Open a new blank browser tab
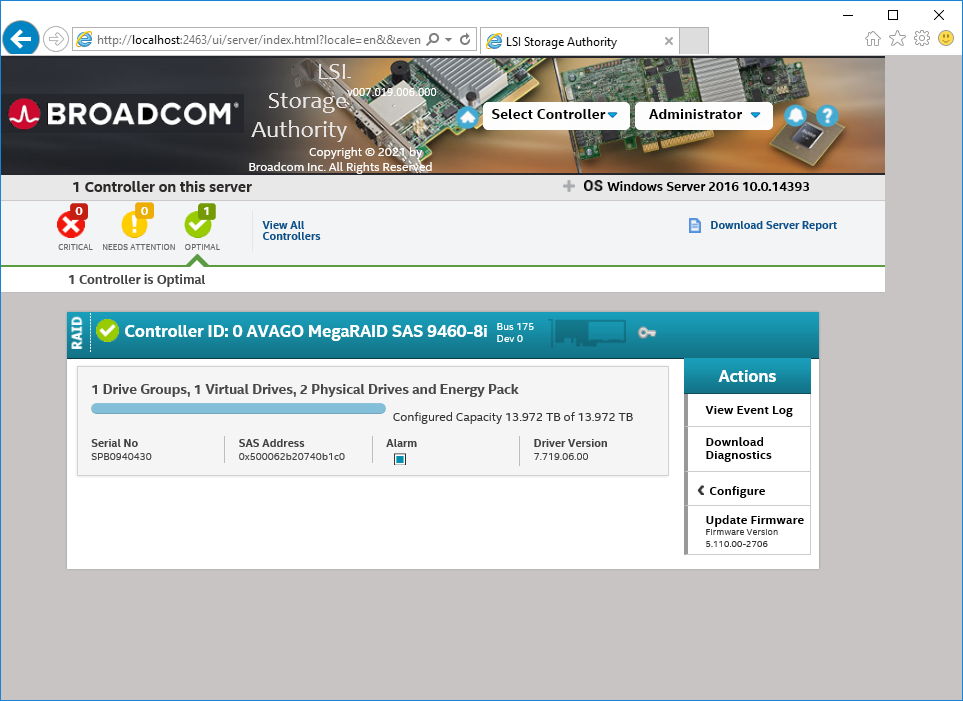Screen dimensions: 963x701 pyautogui.click(x=694, y=41)
